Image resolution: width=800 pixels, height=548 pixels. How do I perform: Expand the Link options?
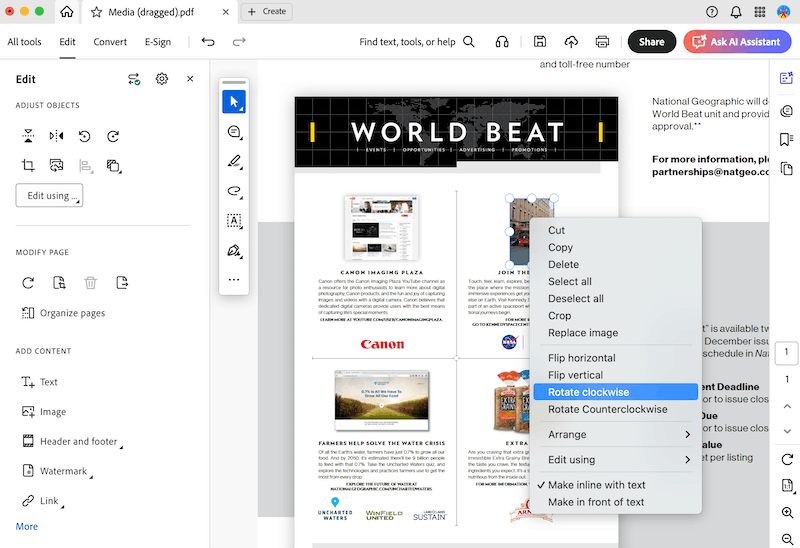pos(43,501)
